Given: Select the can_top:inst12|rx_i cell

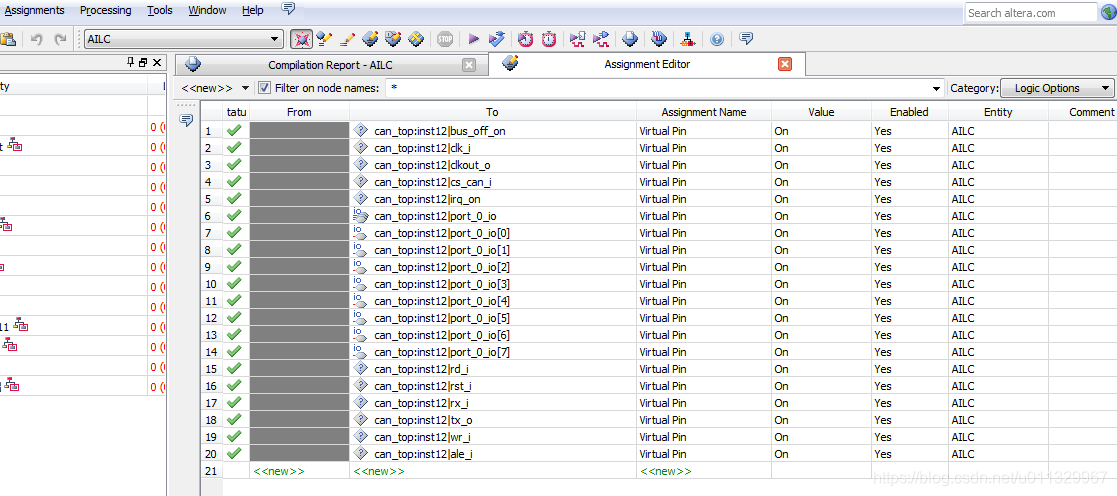Looking at the screenshot, I should (x=492, y=403).
